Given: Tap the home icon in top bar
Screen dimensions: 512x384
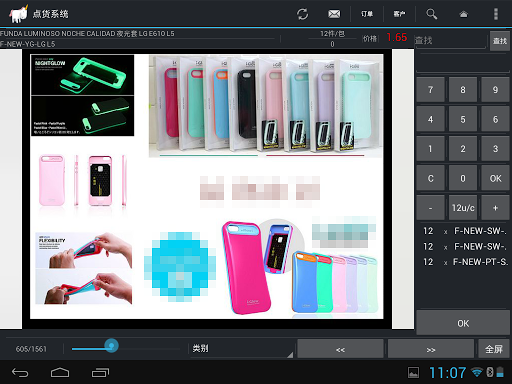Looking at the screenshot, I should tap(464, 14).
